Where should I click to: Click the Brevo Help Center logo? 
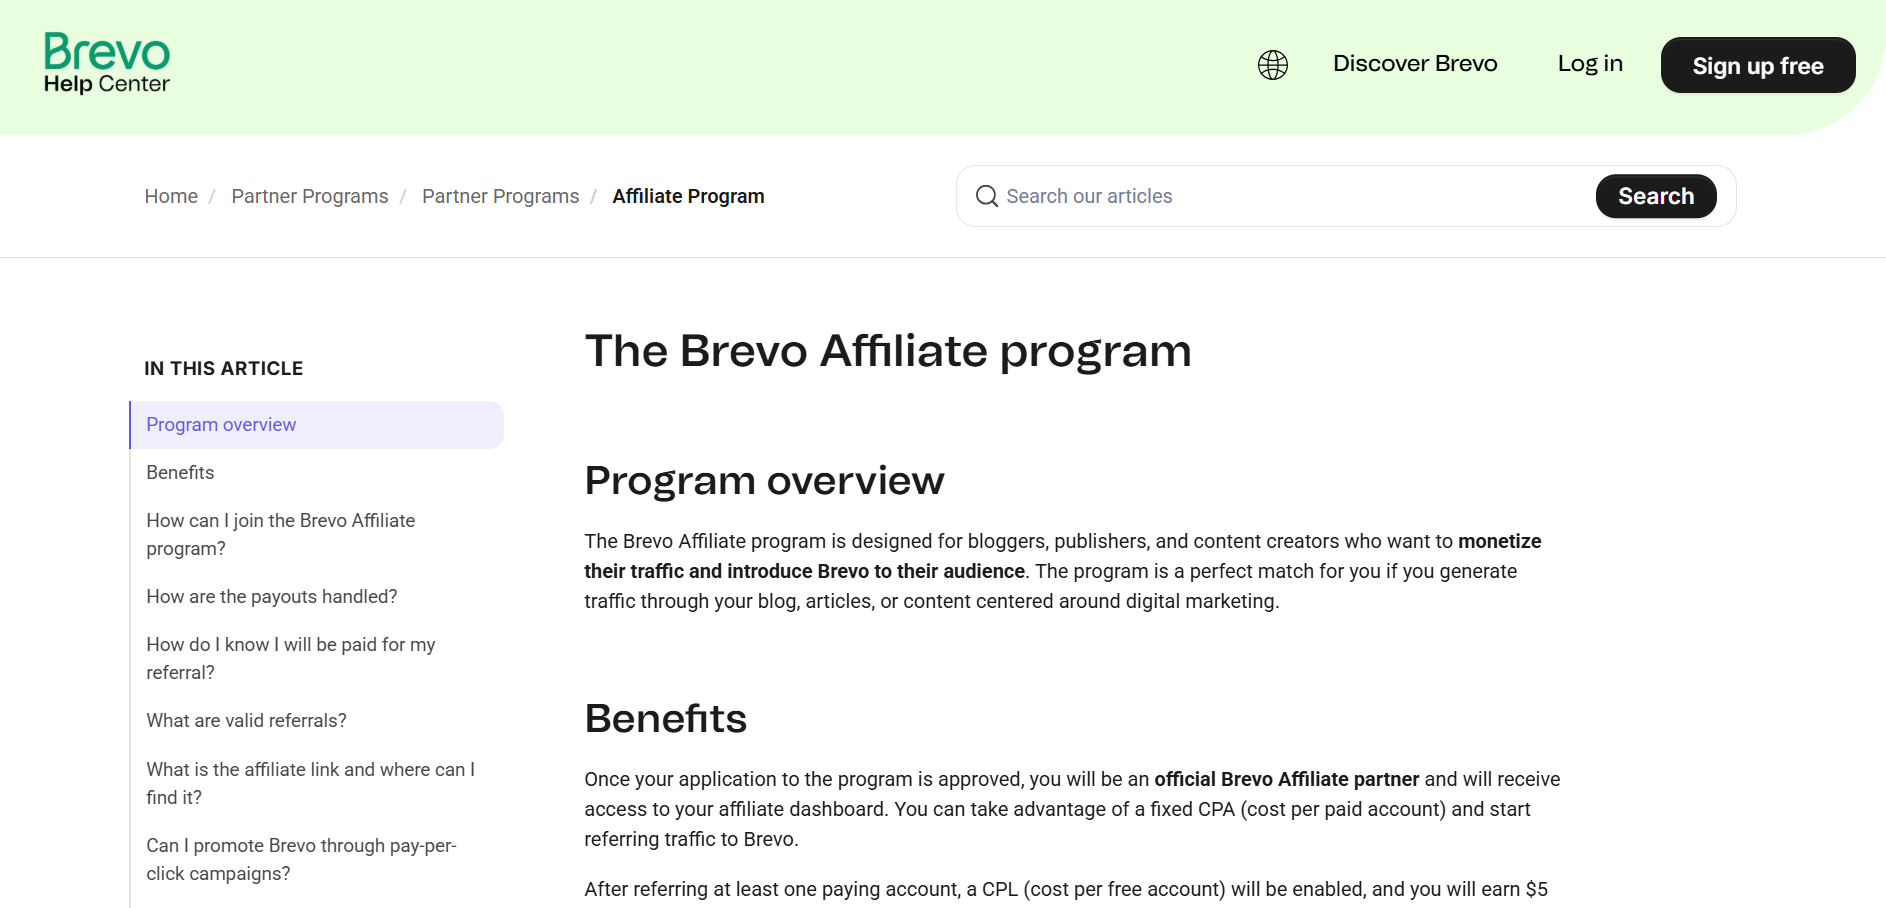tap(107, 63)
